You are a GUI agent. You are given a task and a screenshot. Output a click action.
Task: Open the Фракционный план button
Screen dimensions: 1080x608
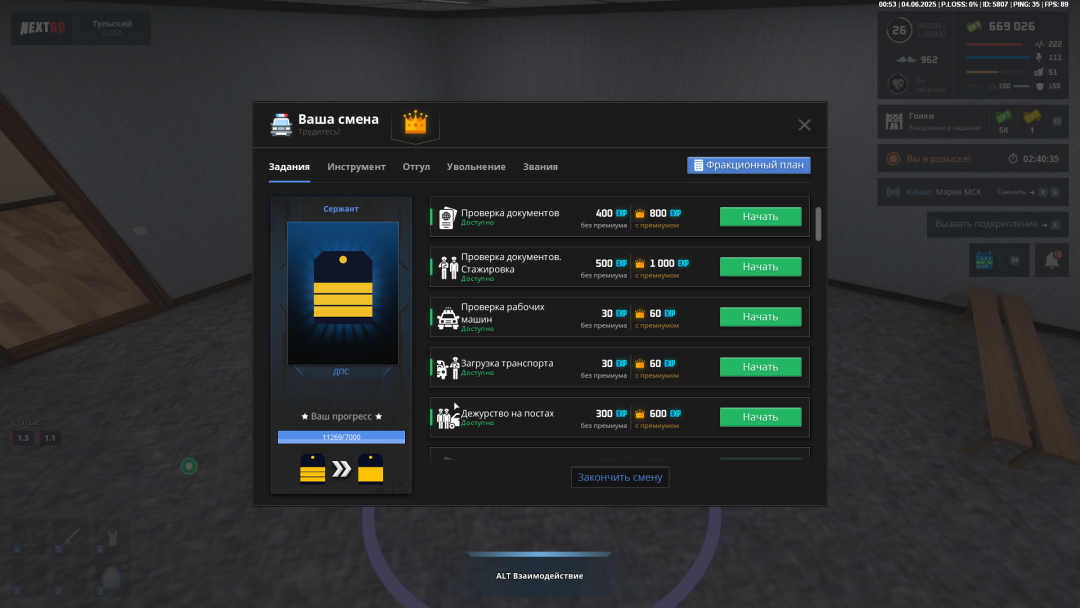pyautogui.click(x=749, y=165)
